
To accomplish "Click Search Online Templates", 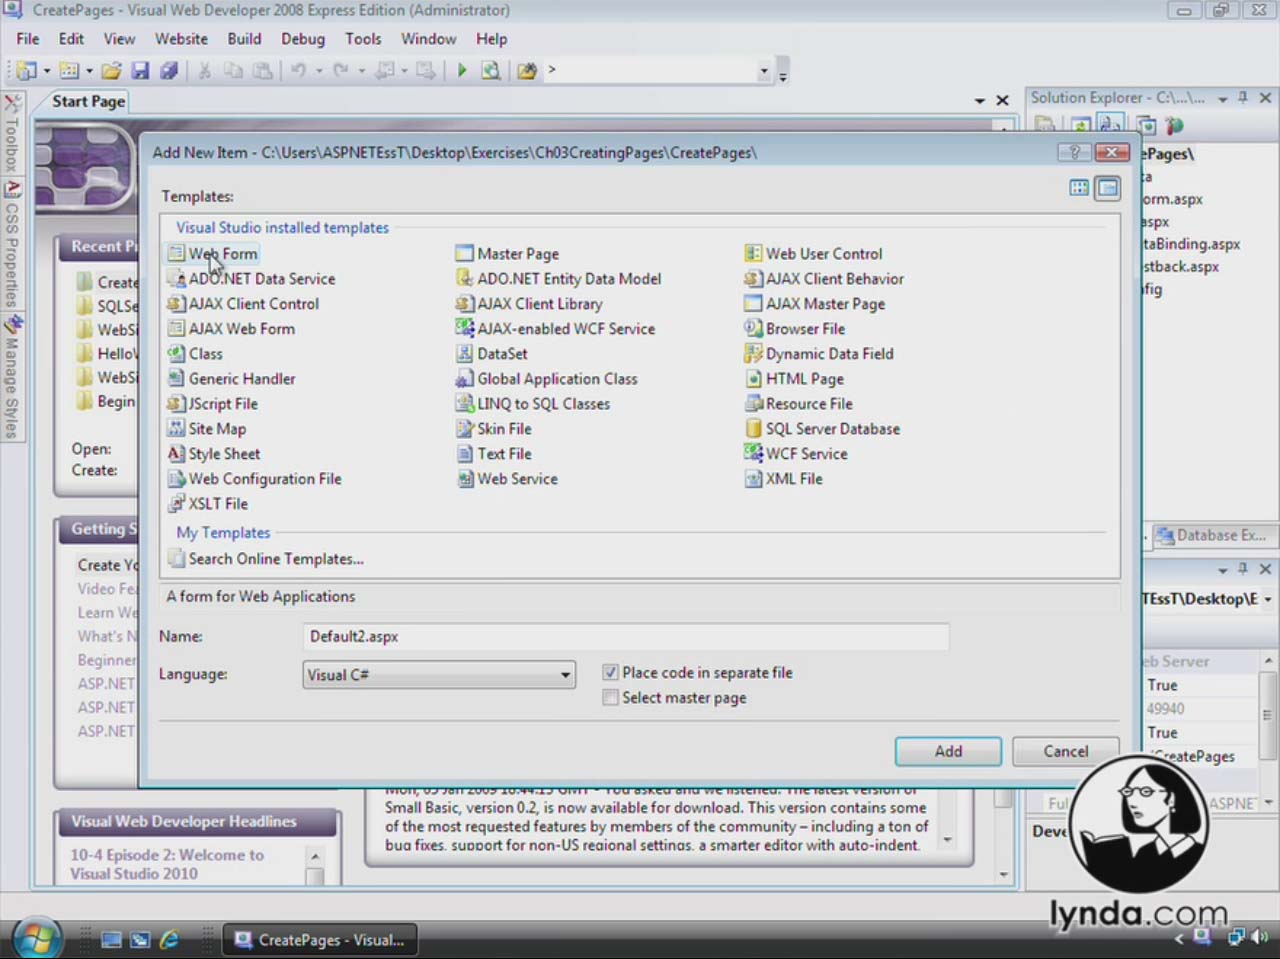I will coord(266,559).
